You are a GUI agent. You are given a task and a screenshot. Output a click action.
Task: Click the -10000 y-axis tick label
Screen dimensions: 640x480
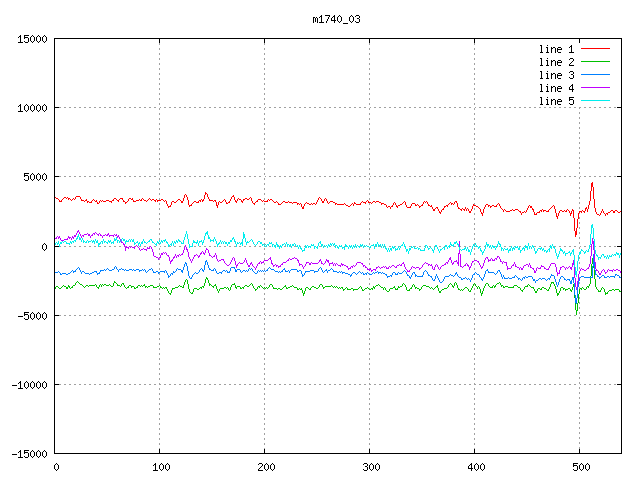[28, 385]
